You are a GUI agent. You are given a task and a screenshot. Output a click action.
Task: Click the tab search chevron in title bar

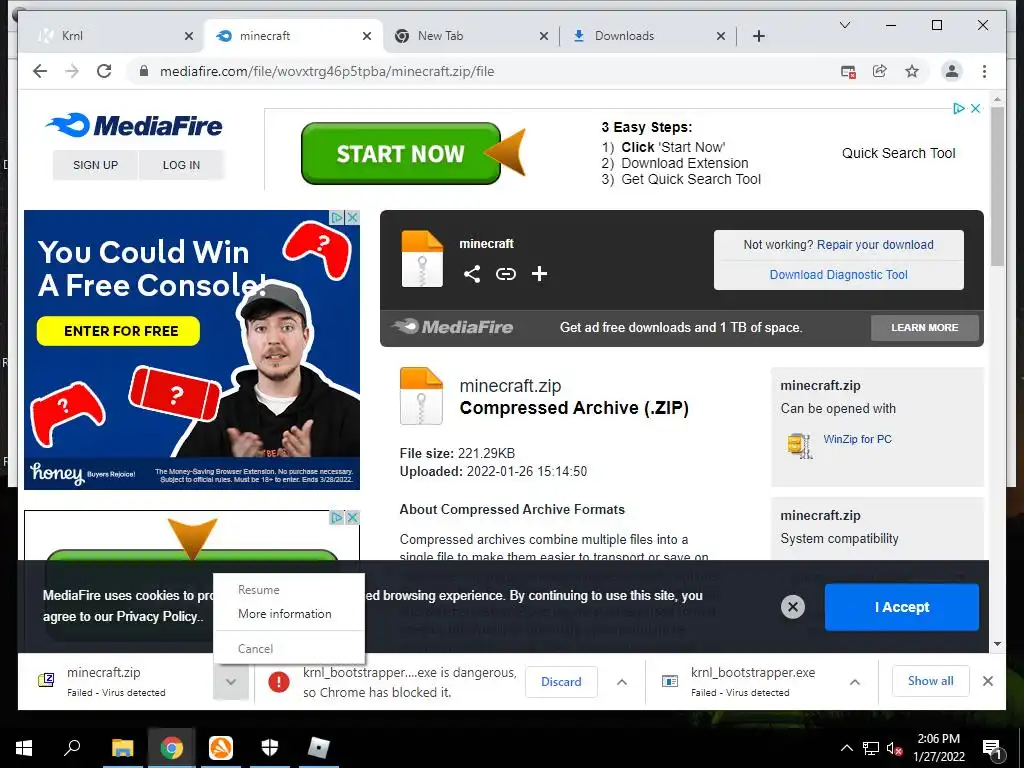pos(844,25)
